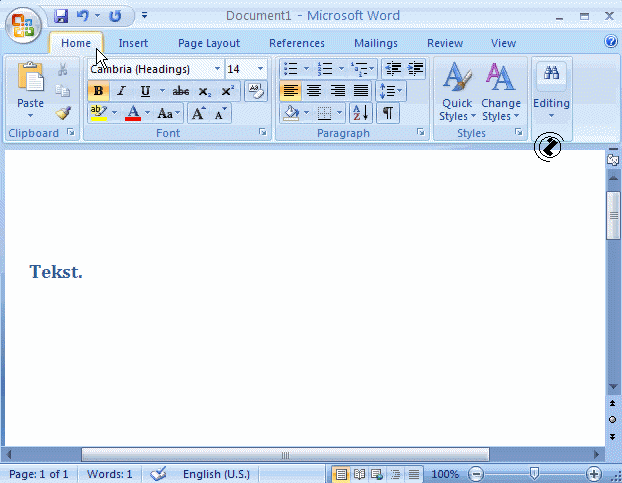
Task: Cut the selection with scissors icon
Action: pyautogui.click(x=62, y=70)
